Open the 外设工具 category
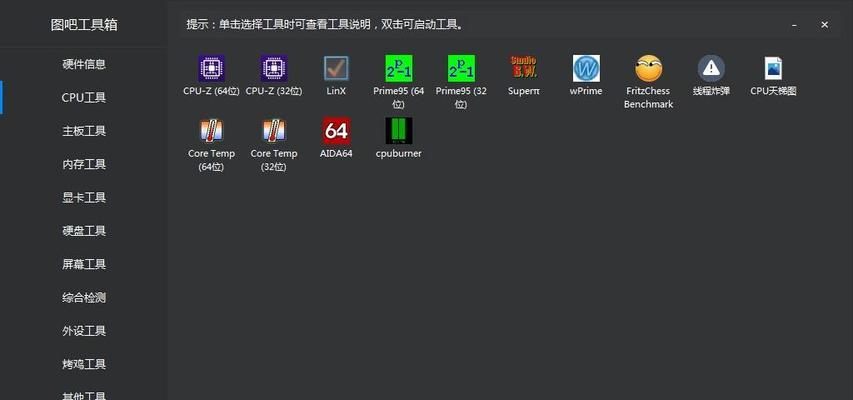 84,331
